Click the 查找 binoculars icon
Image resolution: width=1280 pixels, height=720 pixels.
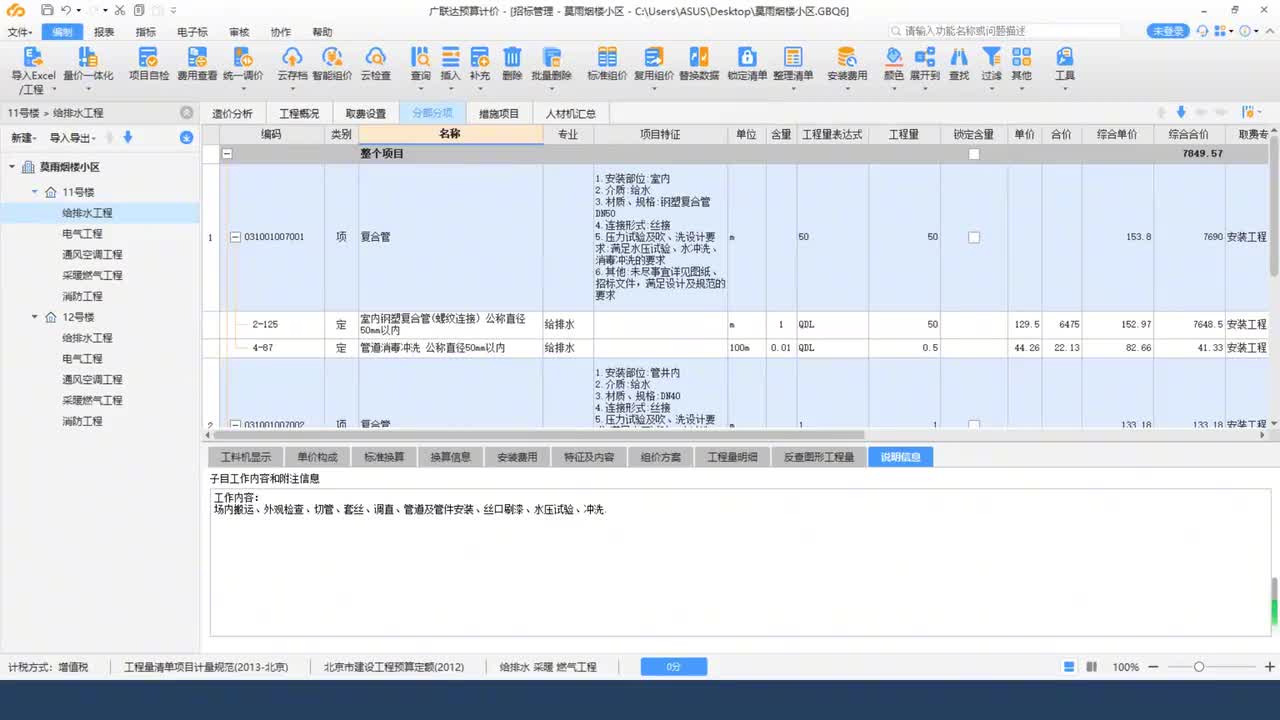[x=959, y=57]
